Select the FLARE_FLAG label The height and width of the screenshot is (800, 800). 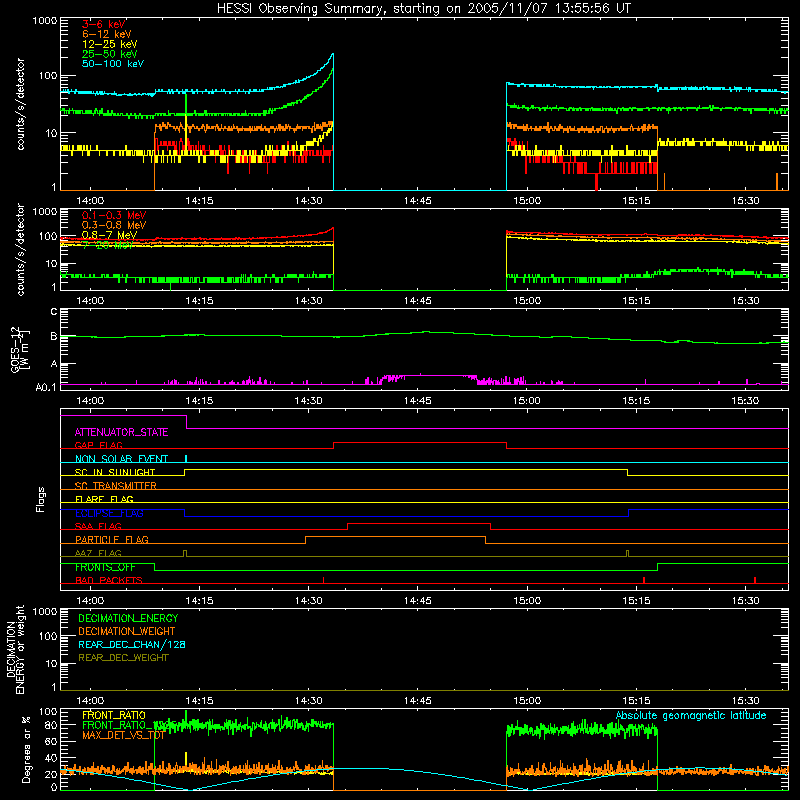(104, 499)
